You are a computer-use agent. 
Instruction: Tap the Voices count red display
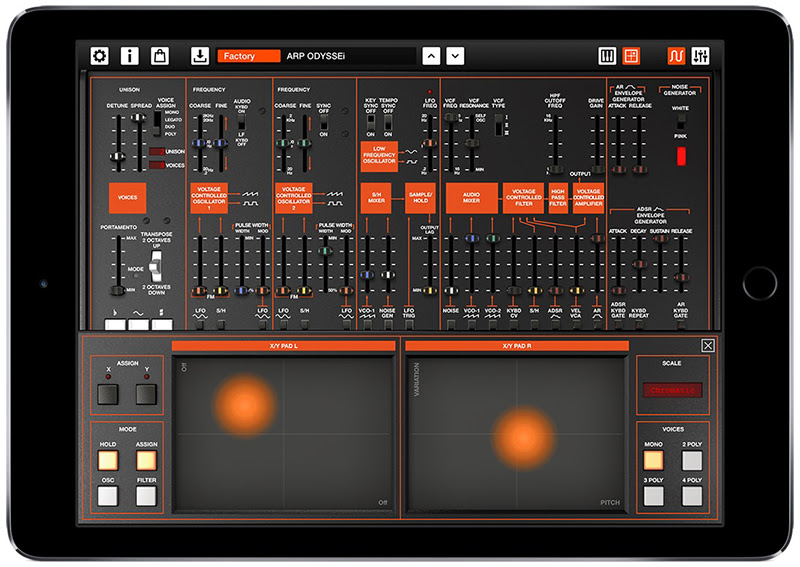pos(157,165)
